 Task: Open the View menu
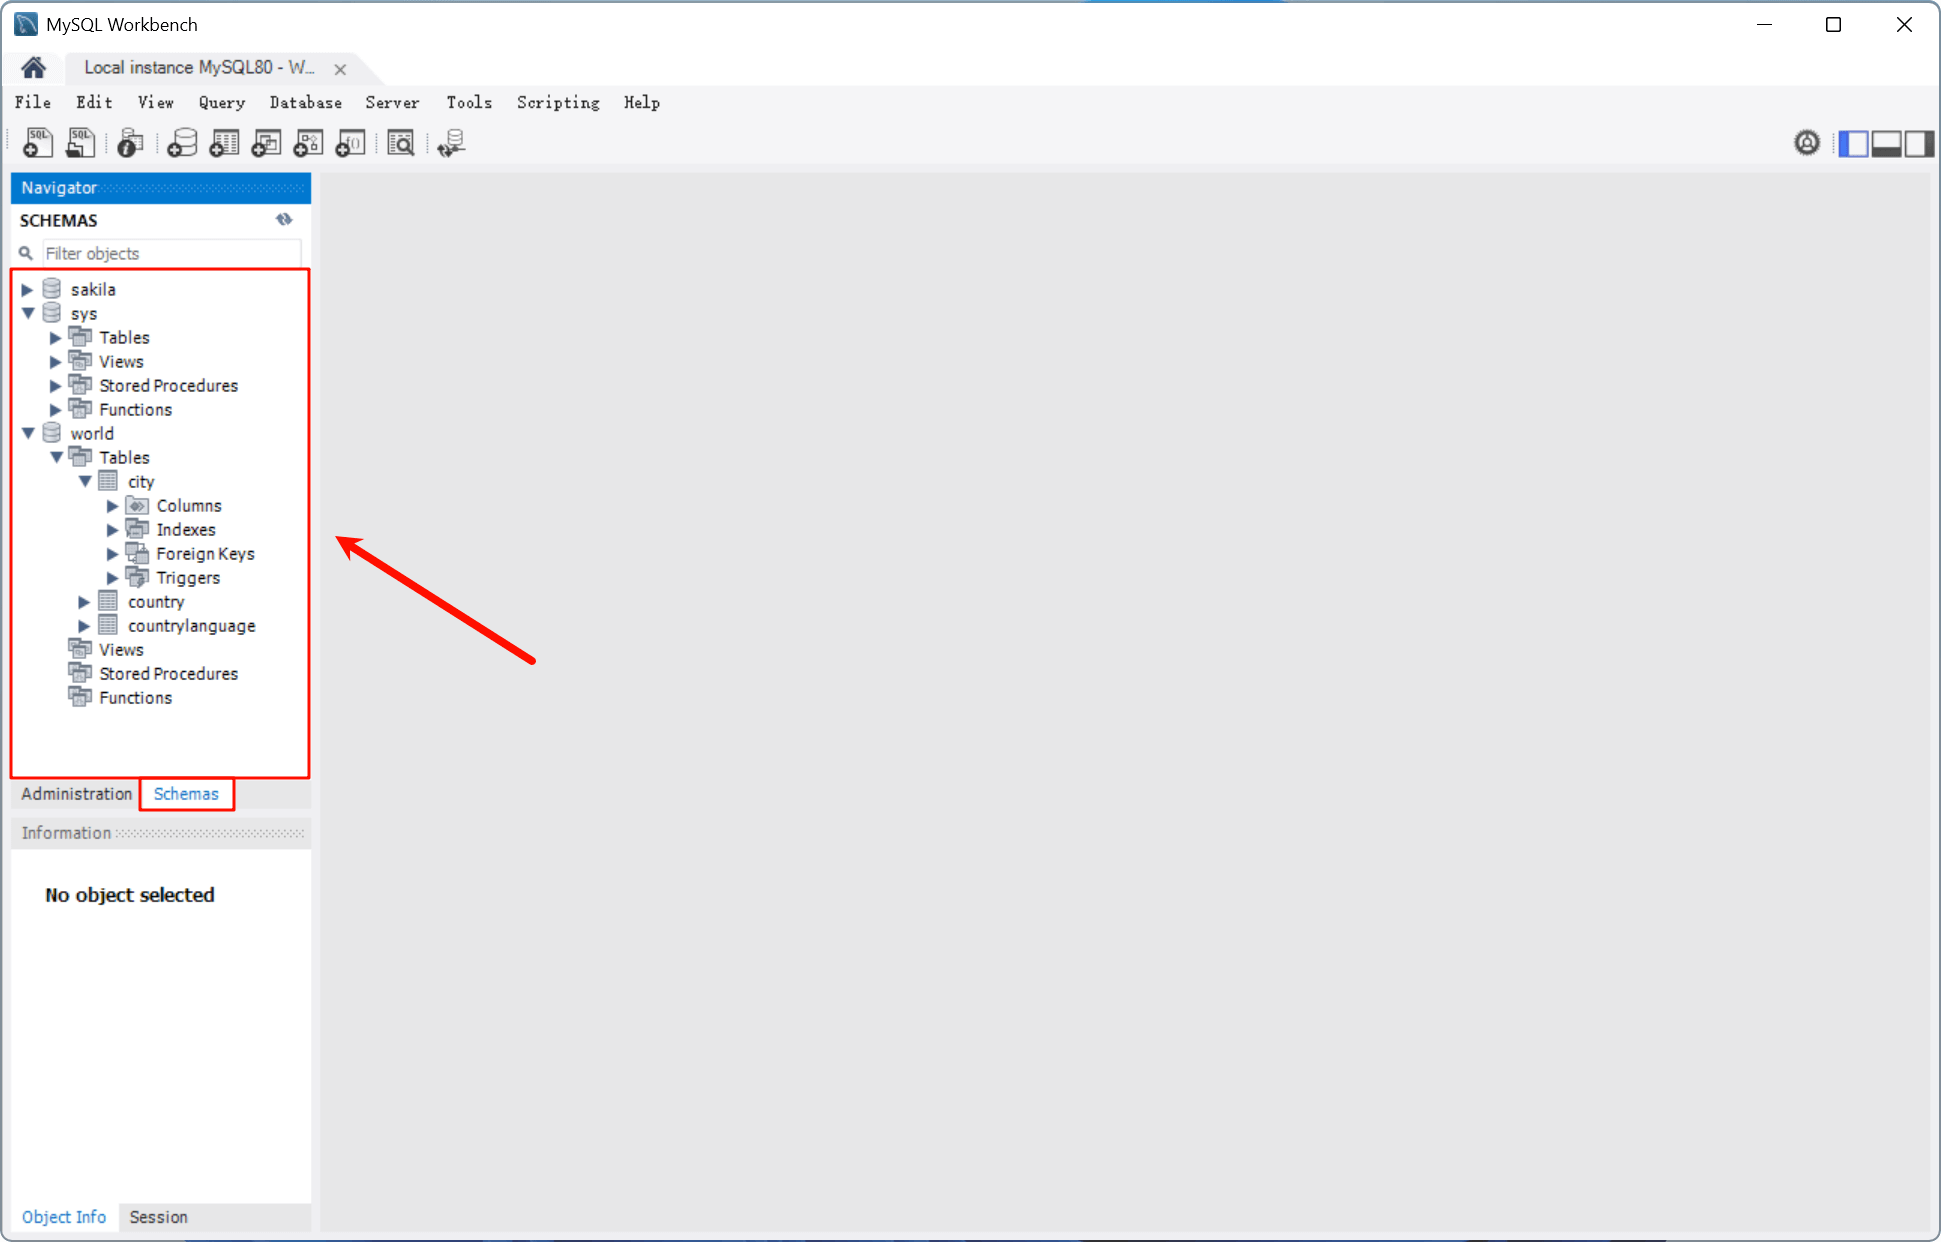coord(156,102)
